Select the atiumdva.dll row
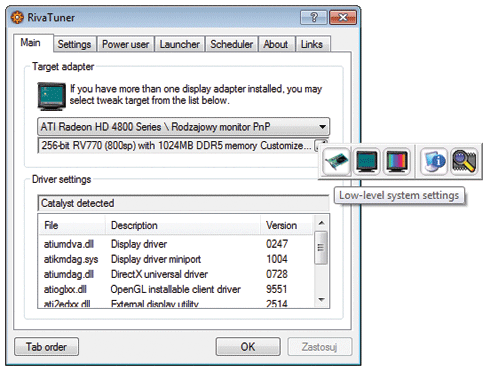This screenshot has height=371, width=490. tap(177, 244)
